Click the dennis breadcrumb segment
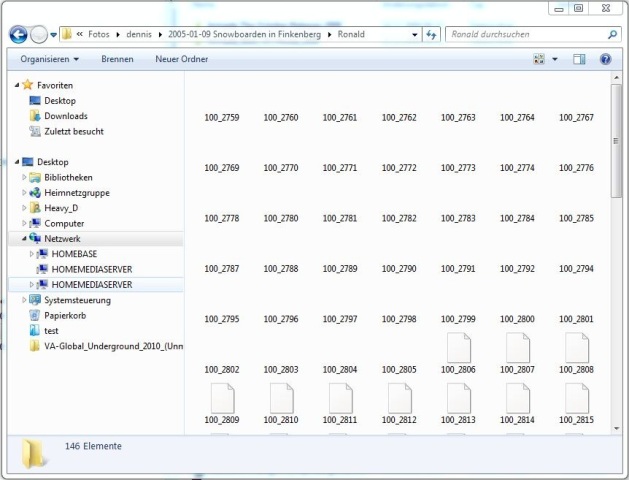 point(138,35)
